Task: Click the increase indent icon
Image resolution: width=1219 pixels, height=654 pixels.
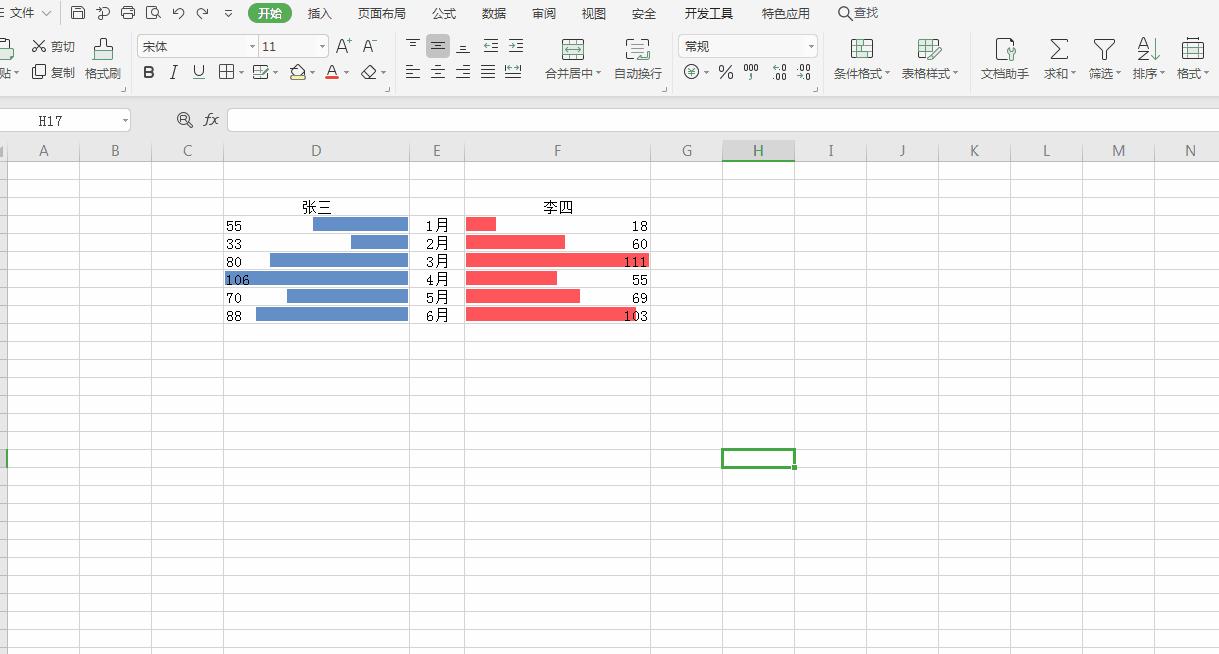Action: point(515,46)
